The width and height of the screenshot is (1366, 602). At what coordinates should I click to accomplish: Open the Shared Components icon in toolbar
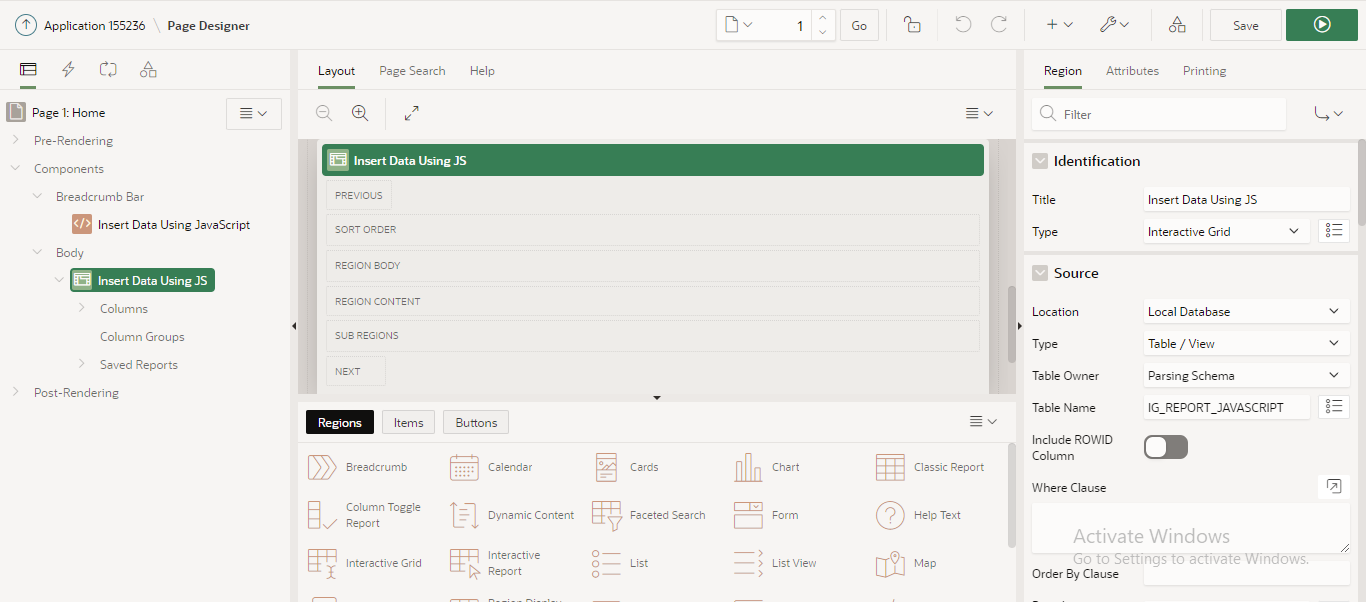[x=1177, y=25]
